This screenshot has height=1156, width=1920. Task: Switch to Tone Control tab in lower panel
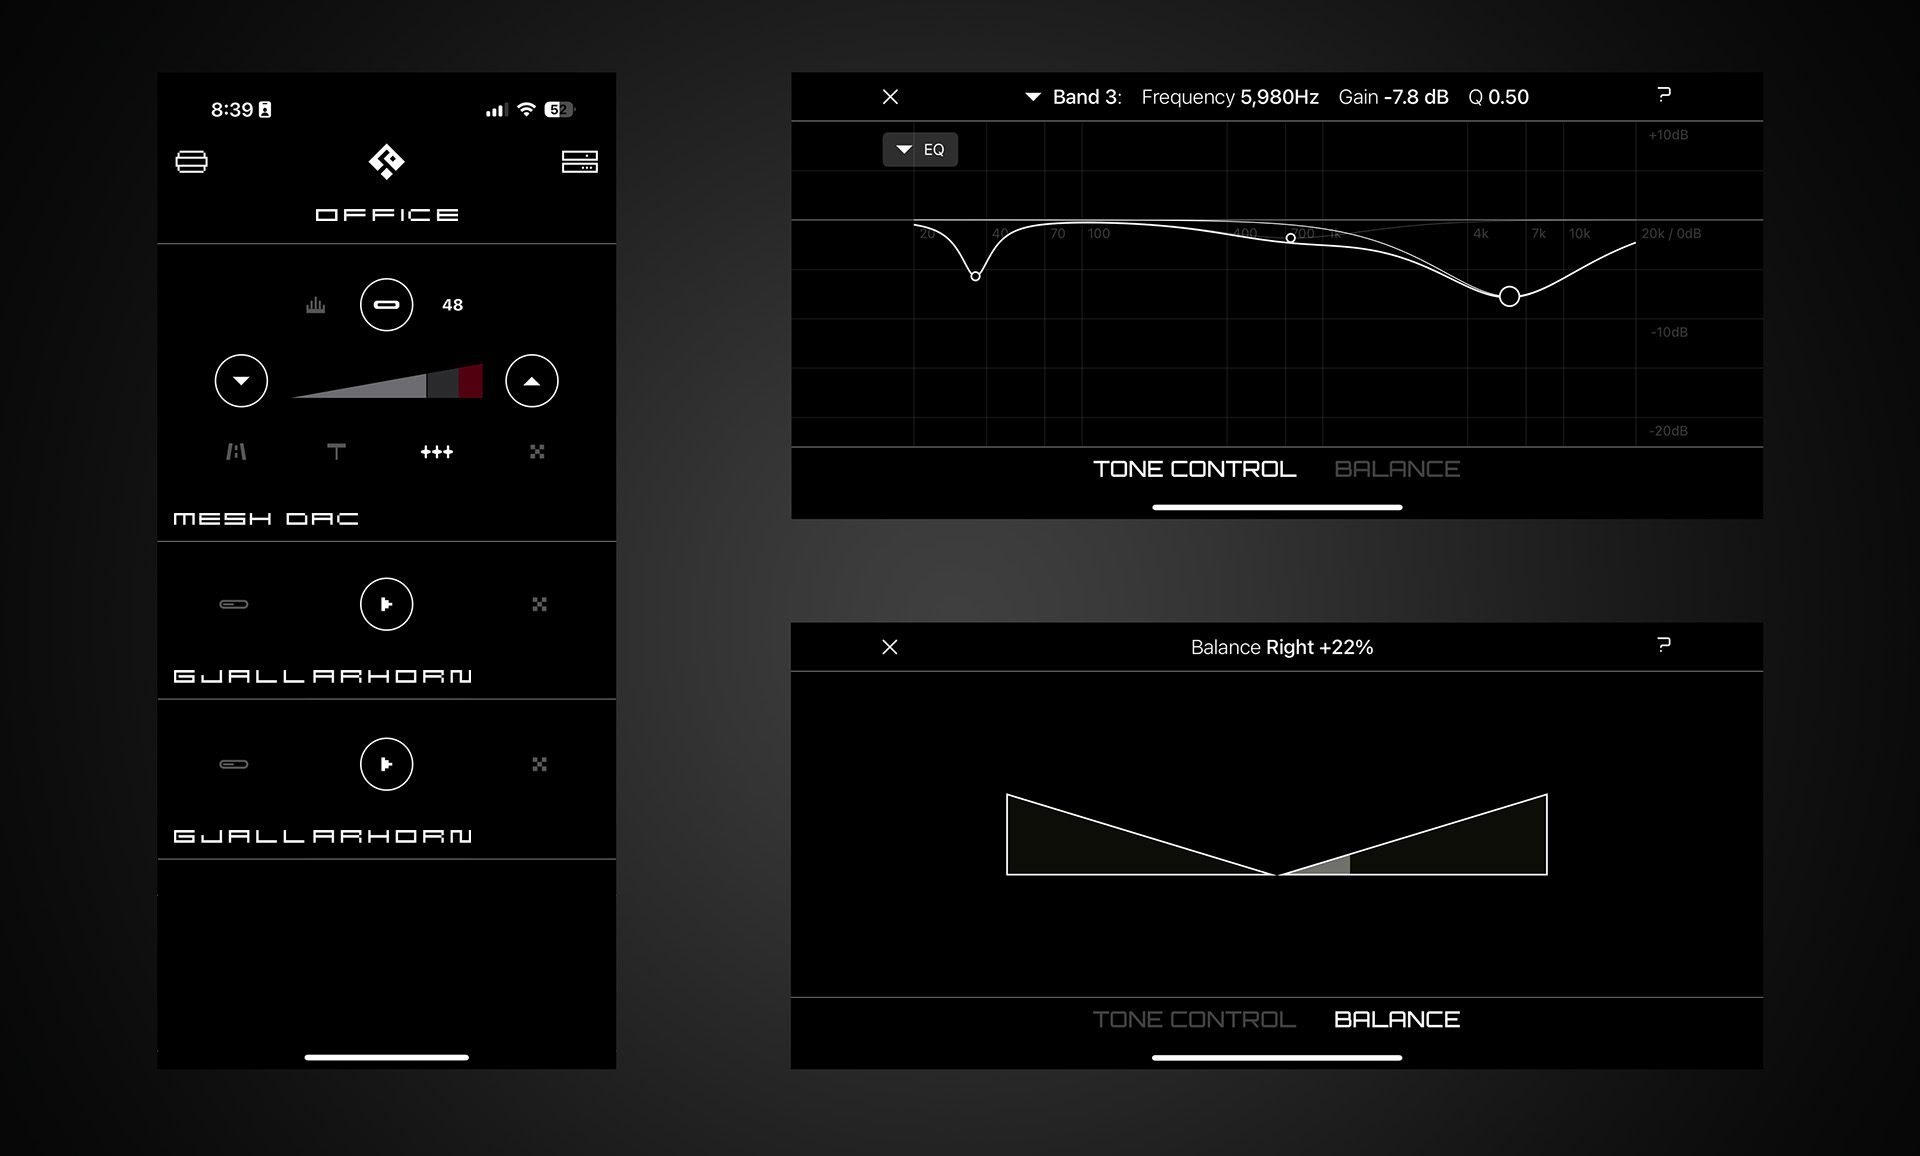[x=1194, y=1019]
